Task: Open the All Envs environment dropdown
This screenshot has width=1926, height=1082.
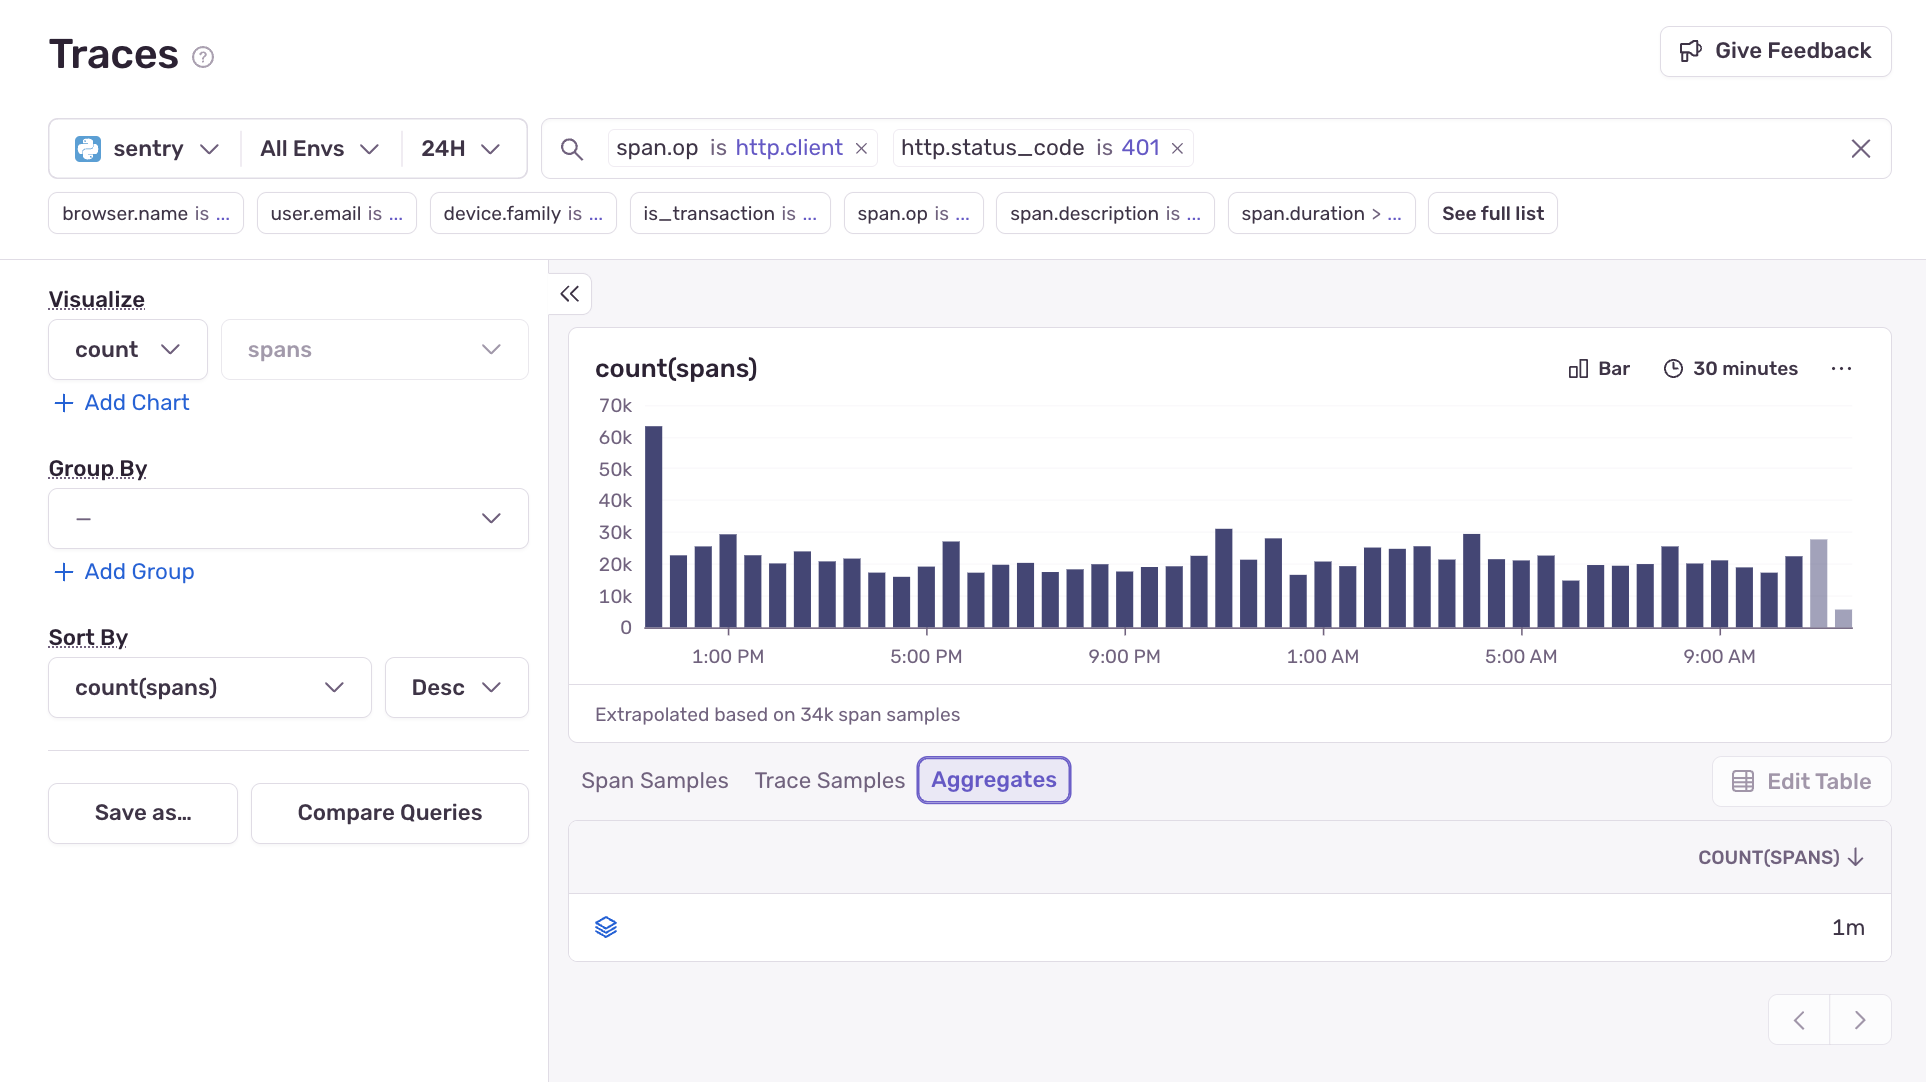Action: click(319, 149)
